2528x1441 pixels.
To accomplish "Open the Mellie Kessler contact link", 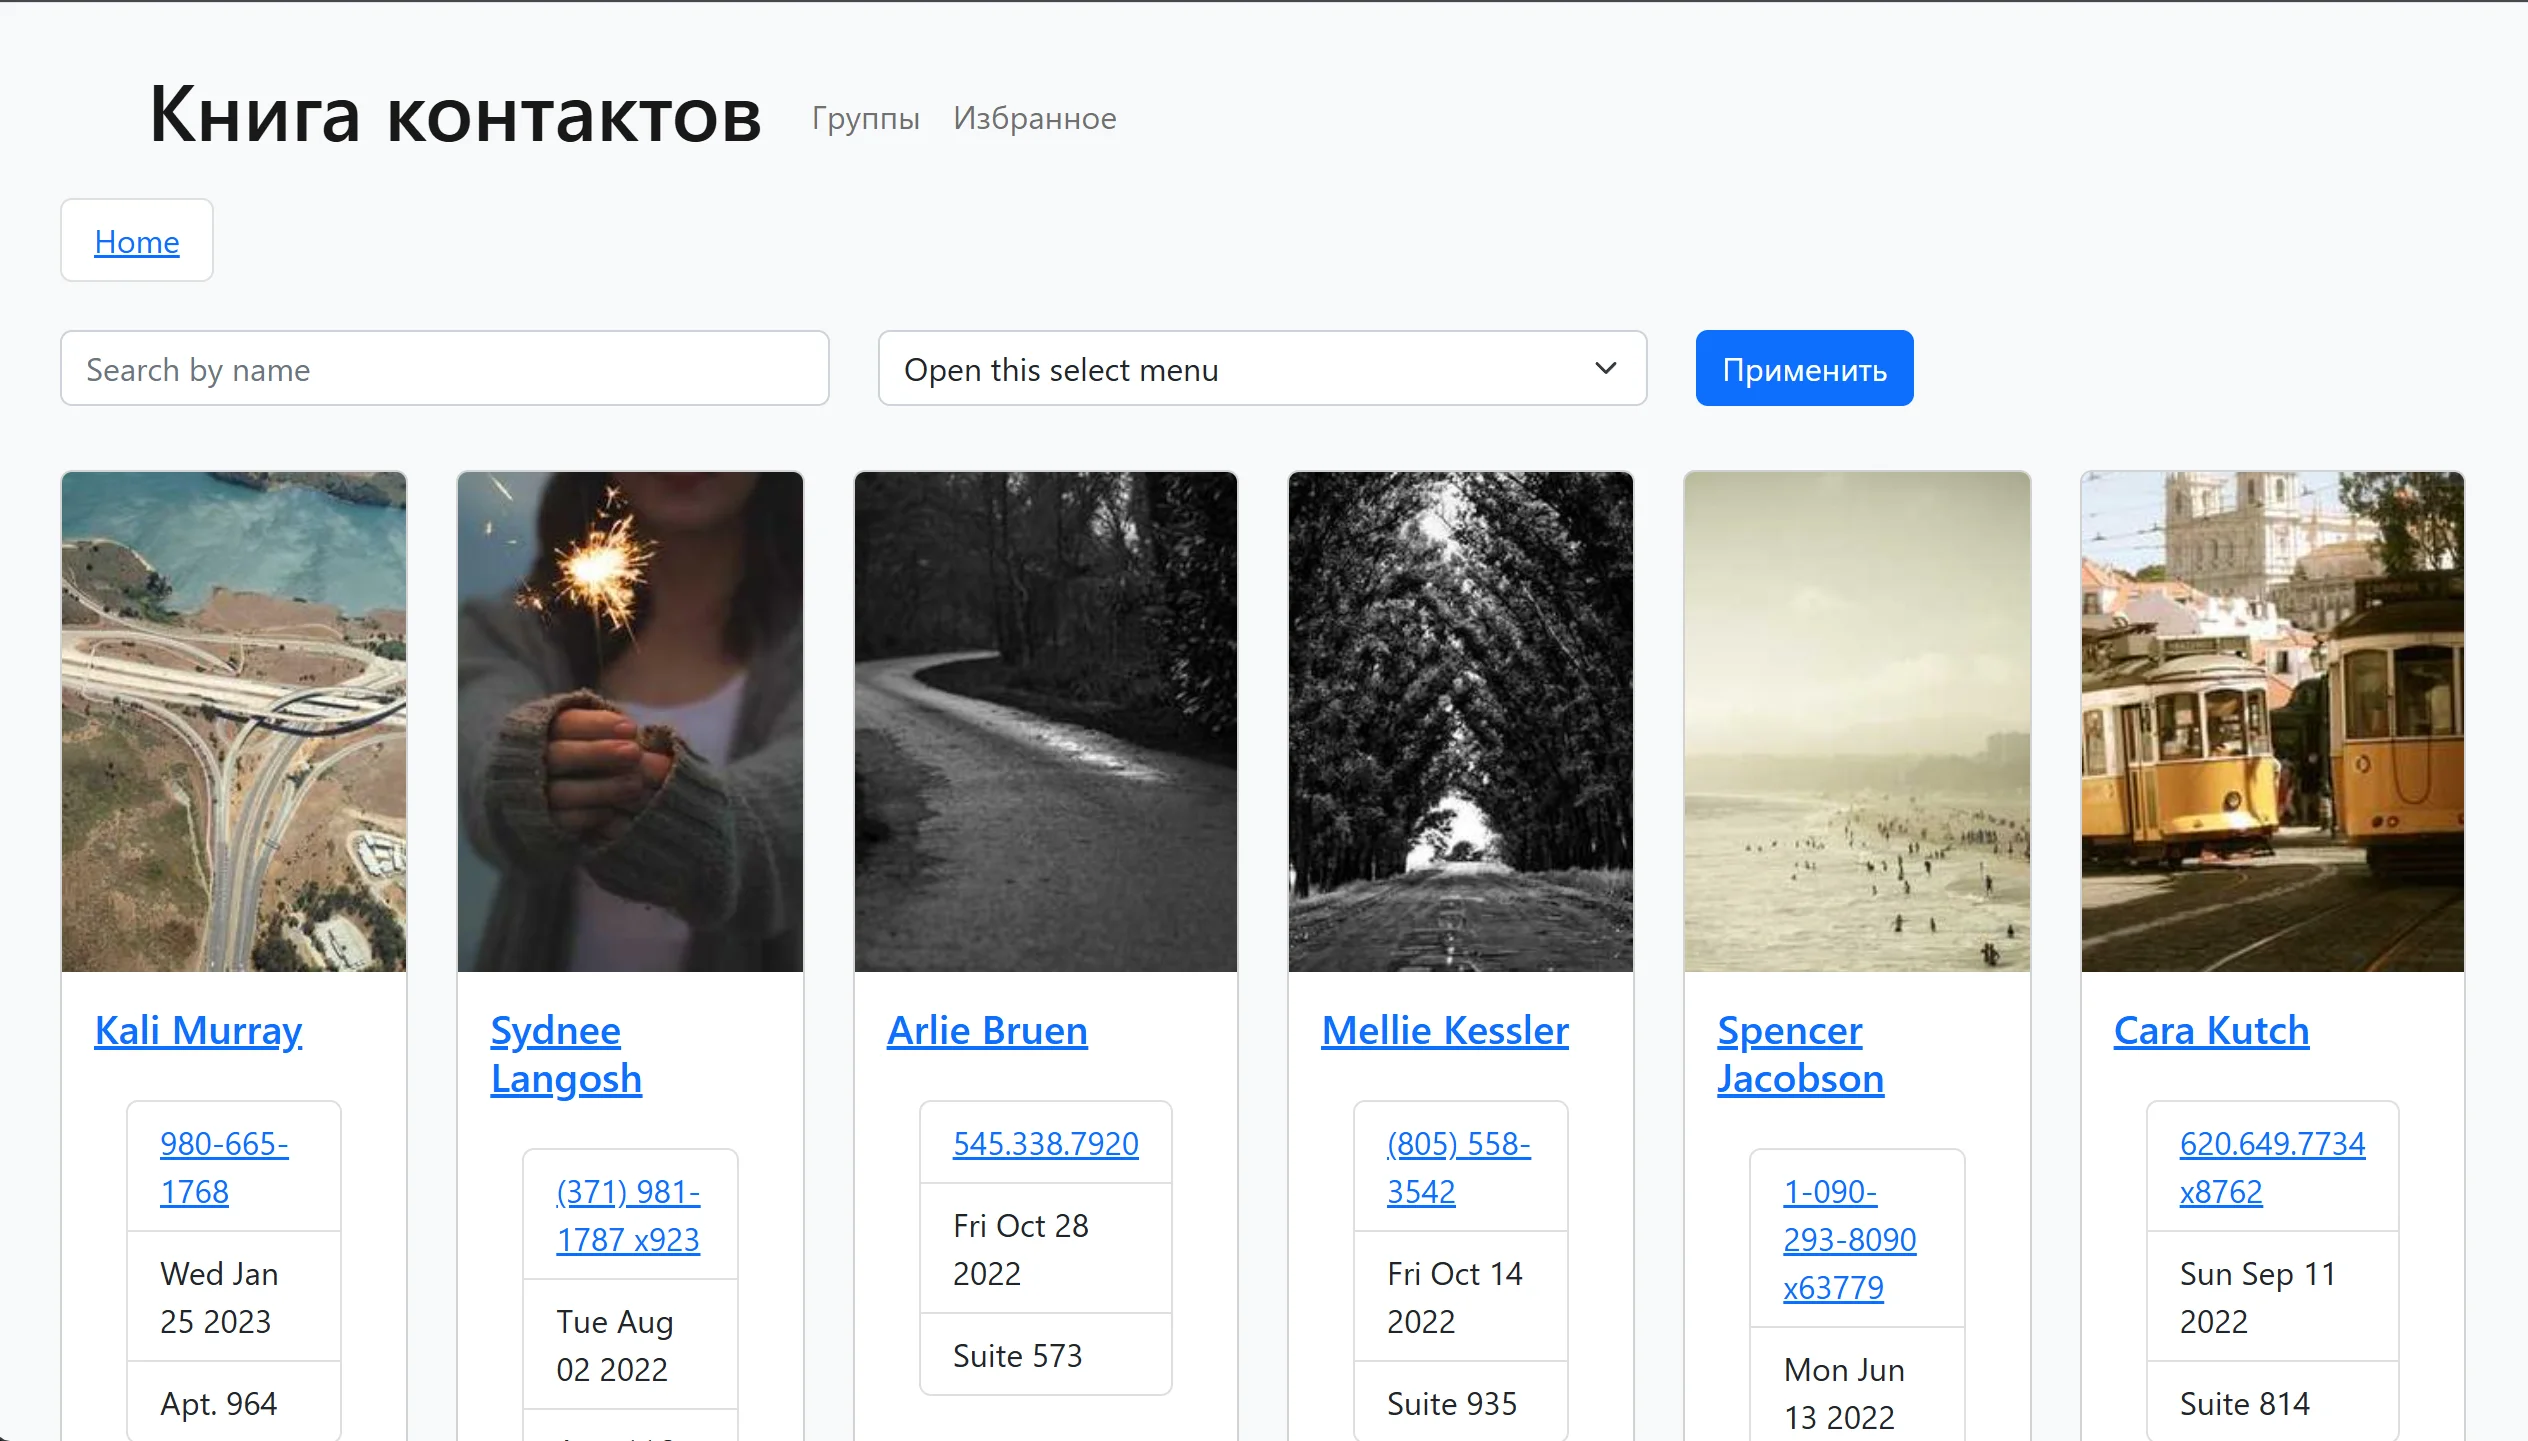I will tap(1444, 1030).
